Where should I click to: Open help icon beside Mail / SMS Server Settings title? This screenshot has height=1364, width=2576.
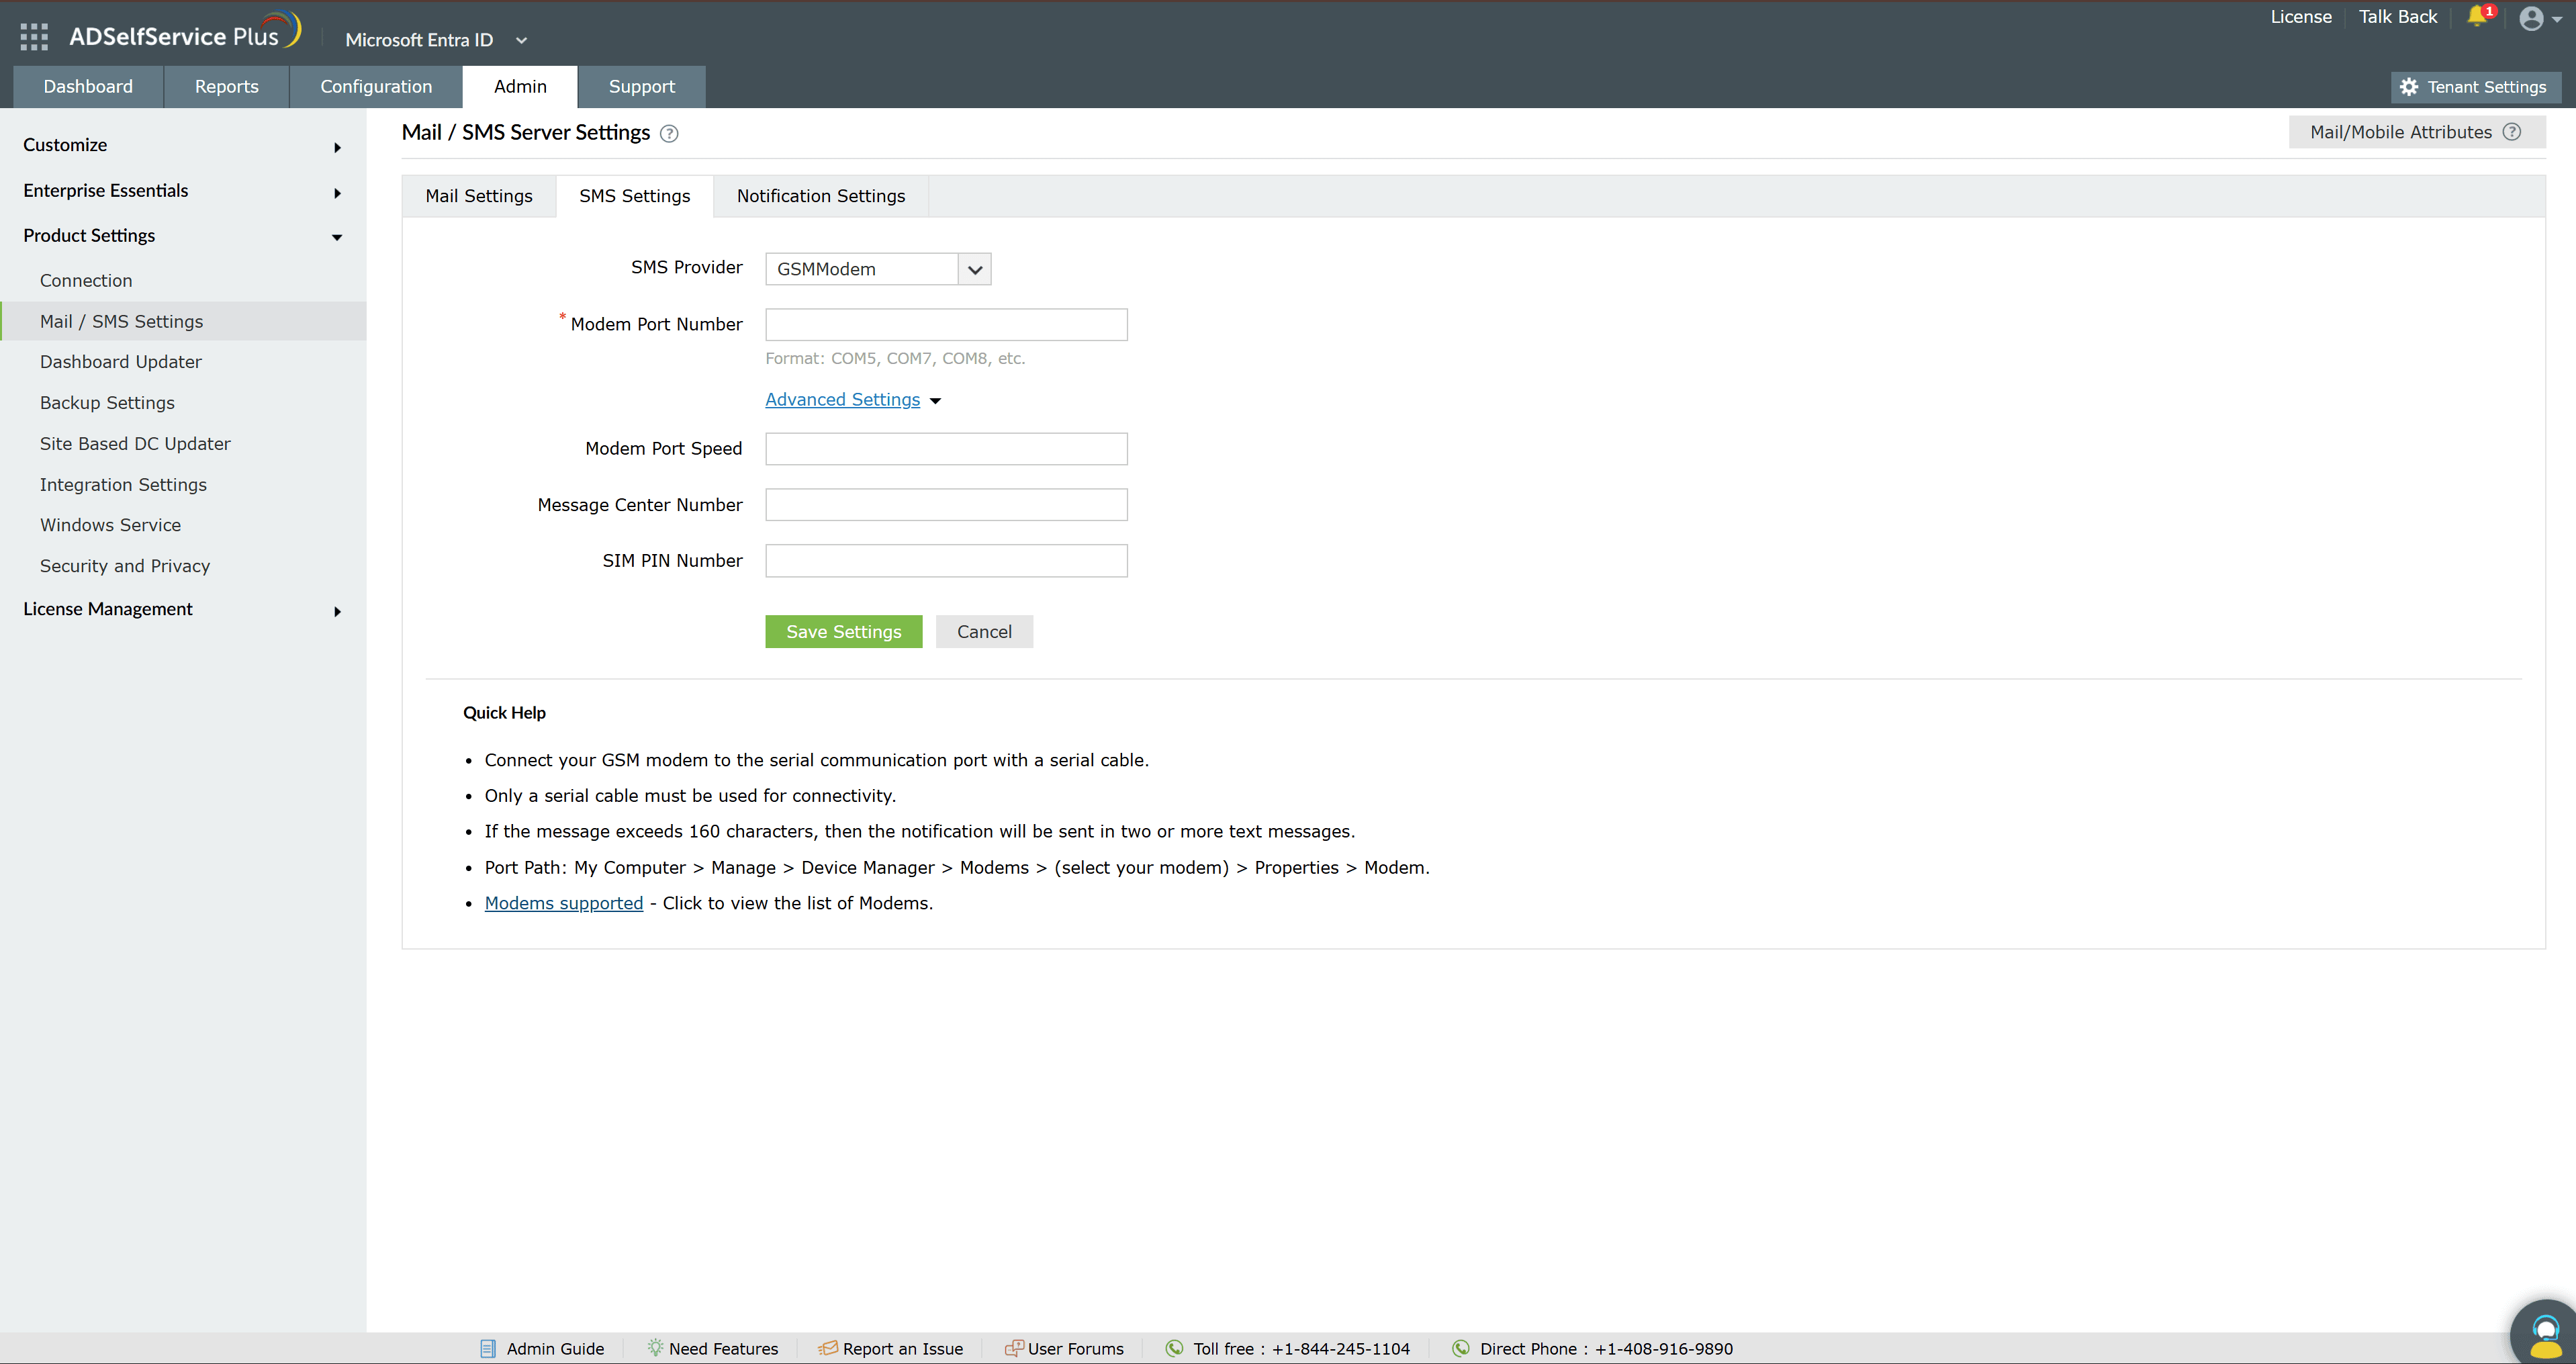[669, 134]
